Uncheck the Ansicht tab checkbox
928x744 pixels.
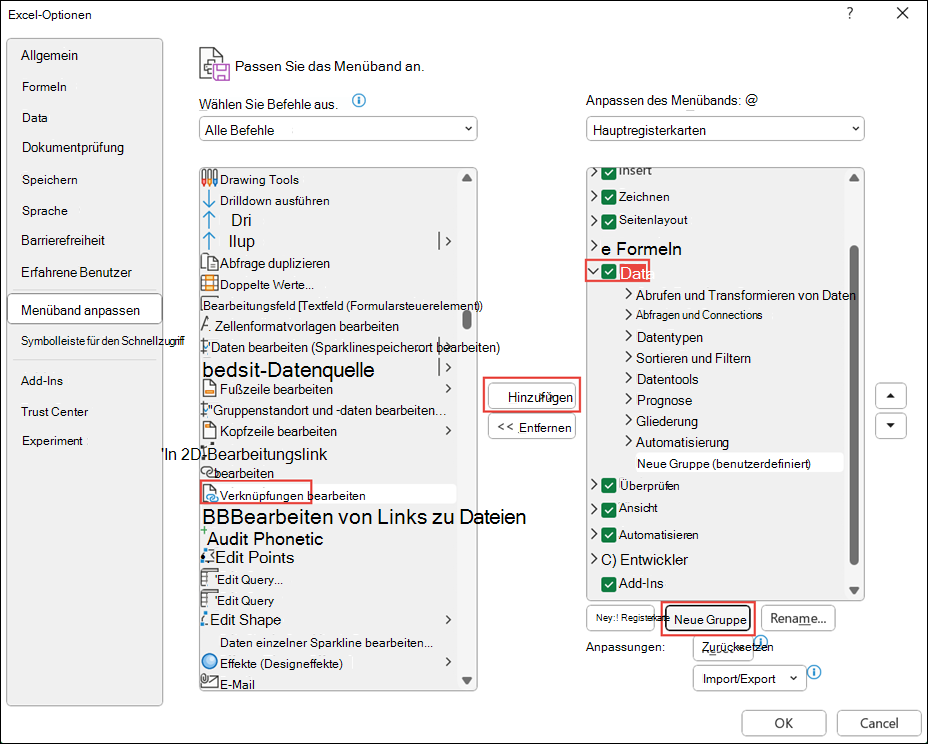[609, 509]
